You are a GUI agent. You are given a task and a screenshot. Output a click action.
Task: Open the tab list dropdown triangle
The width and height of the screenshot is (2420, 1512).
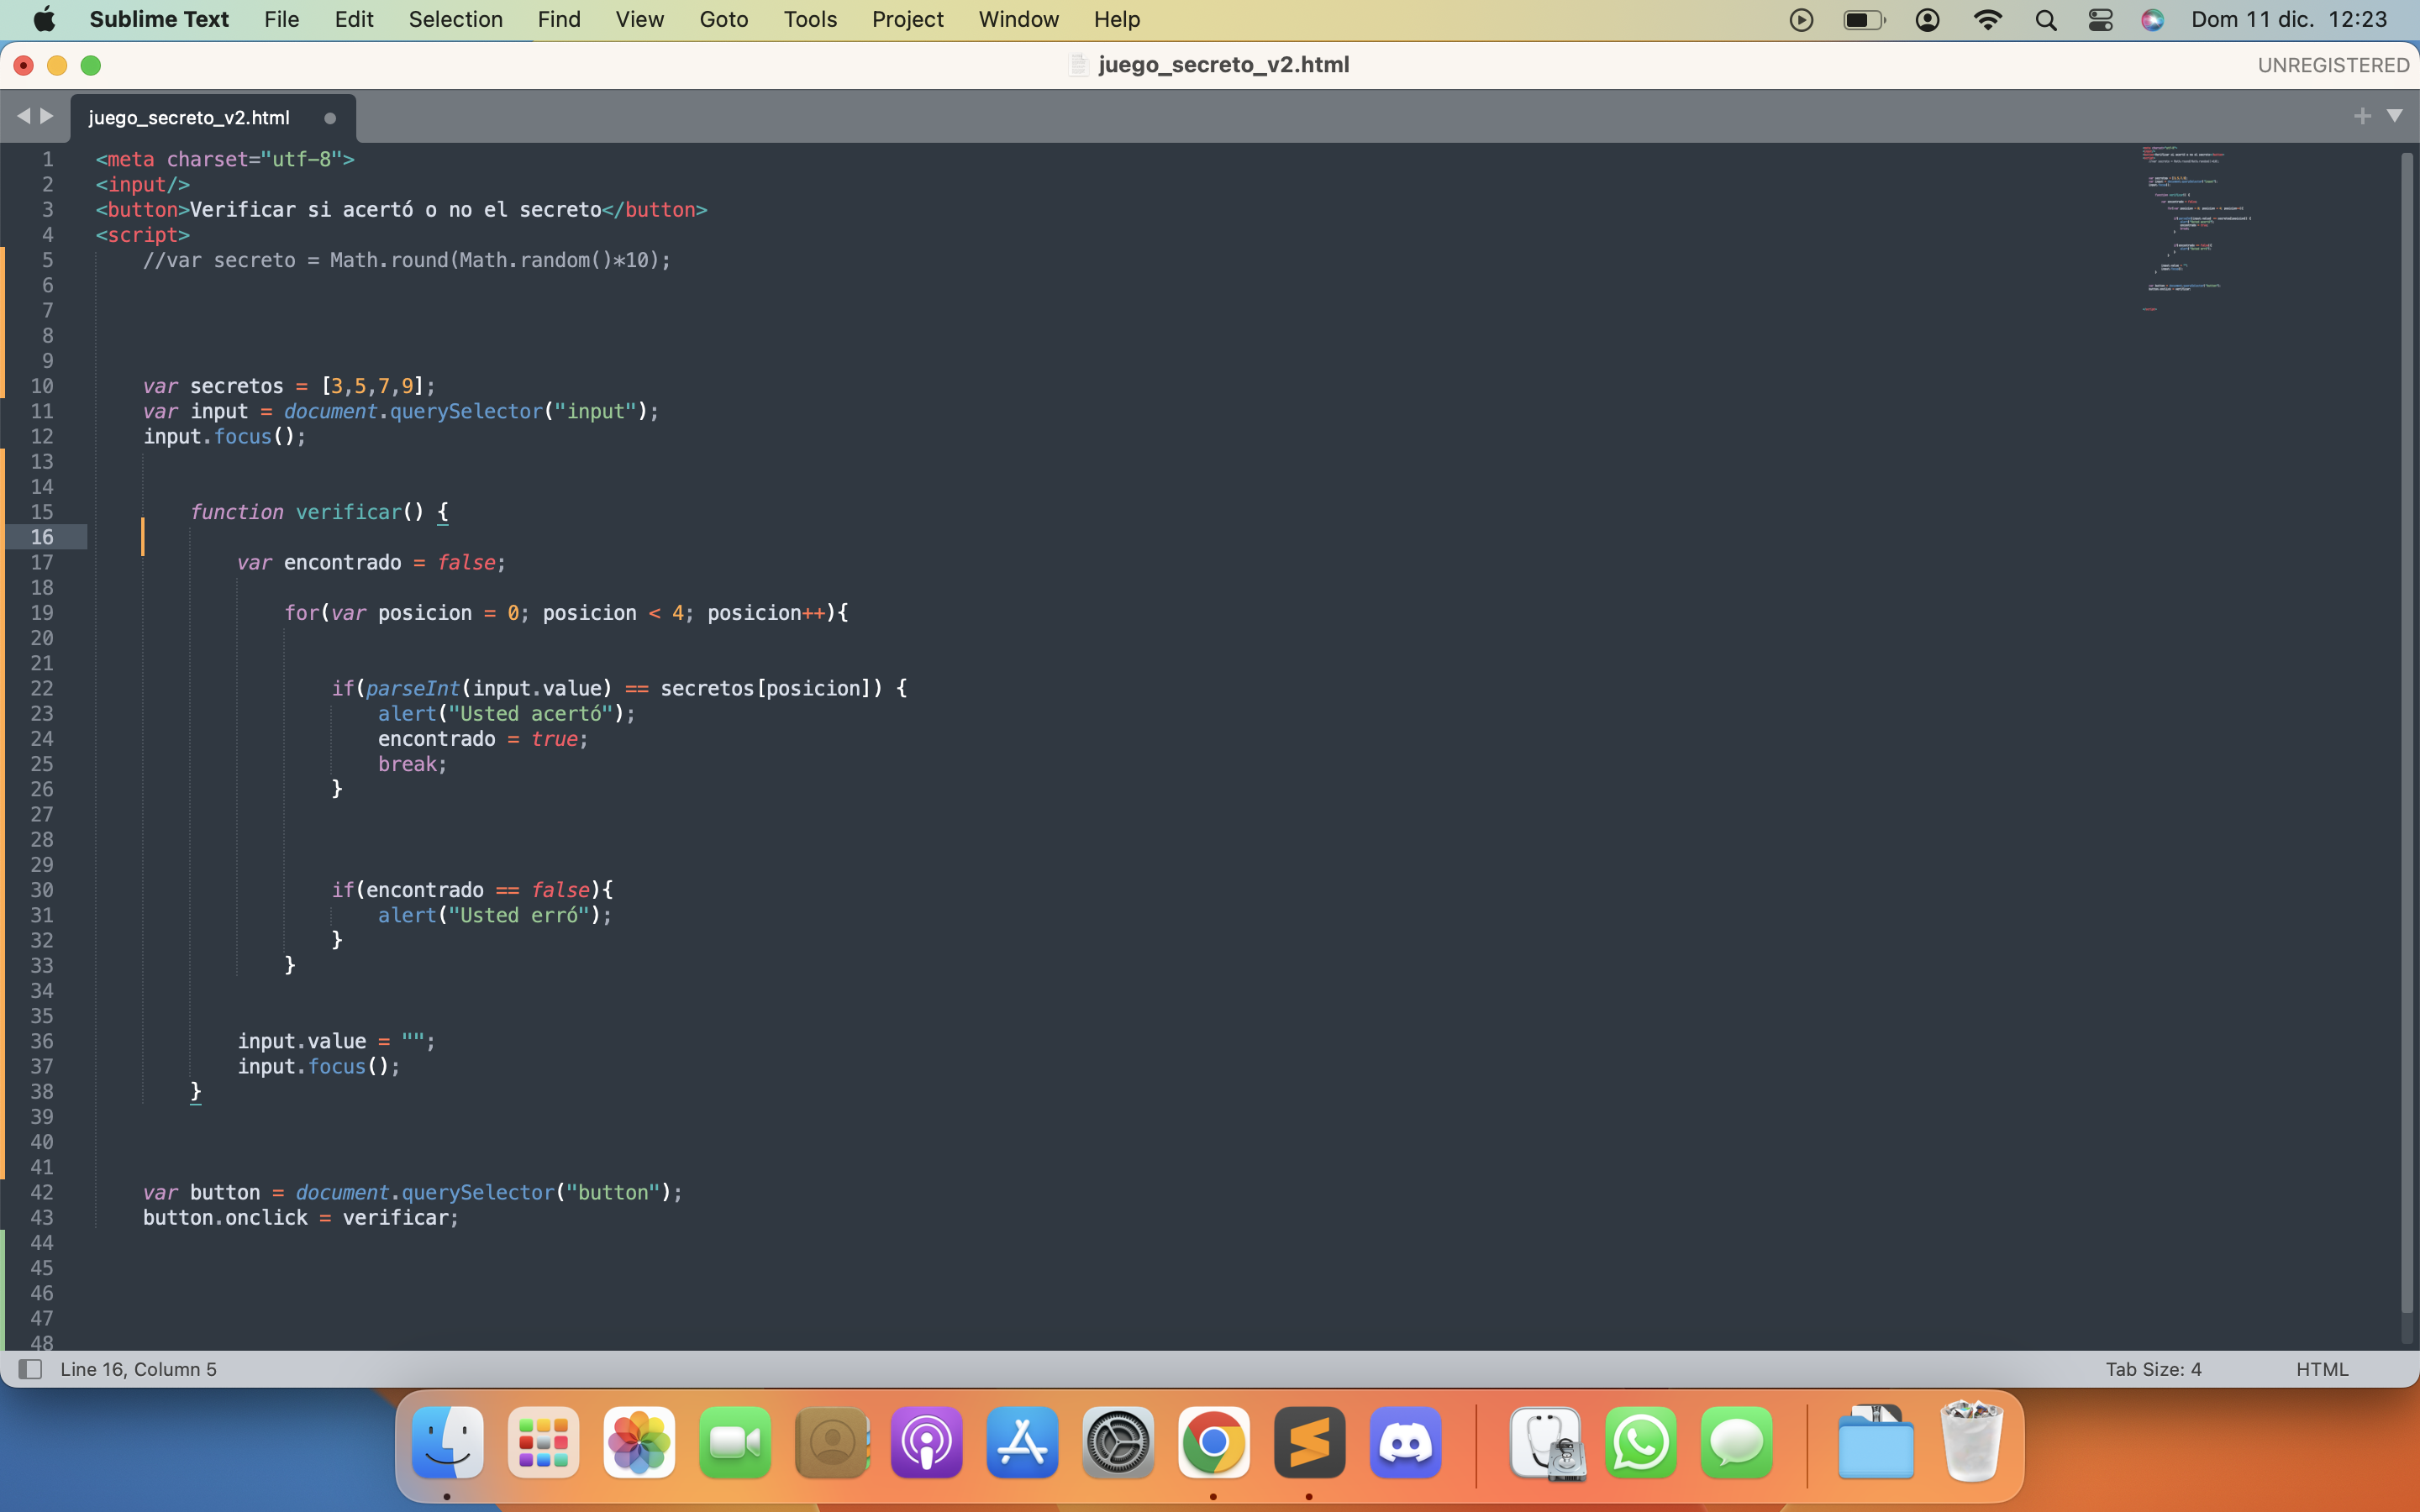pos(2394,116)
